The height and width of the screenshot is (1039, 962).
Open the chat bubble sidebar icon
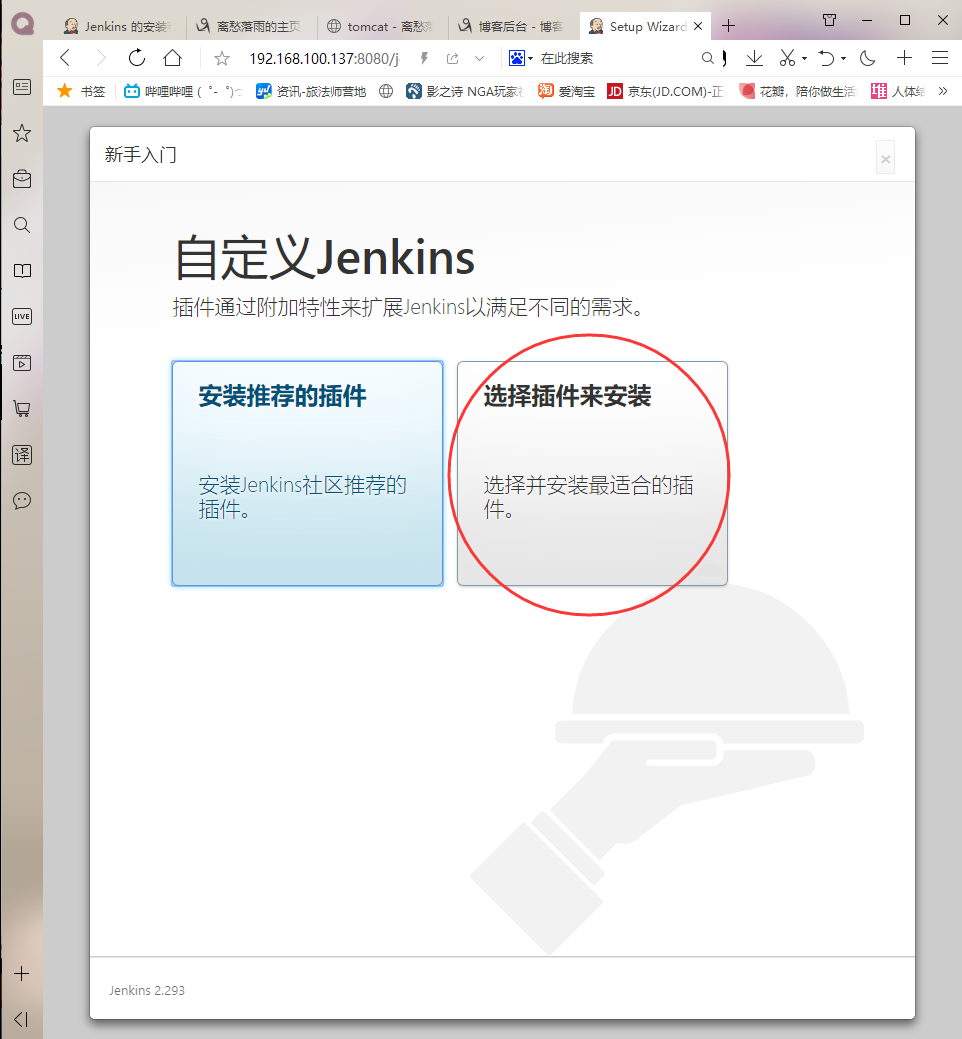pyautogui.click(x=22, y=501)
